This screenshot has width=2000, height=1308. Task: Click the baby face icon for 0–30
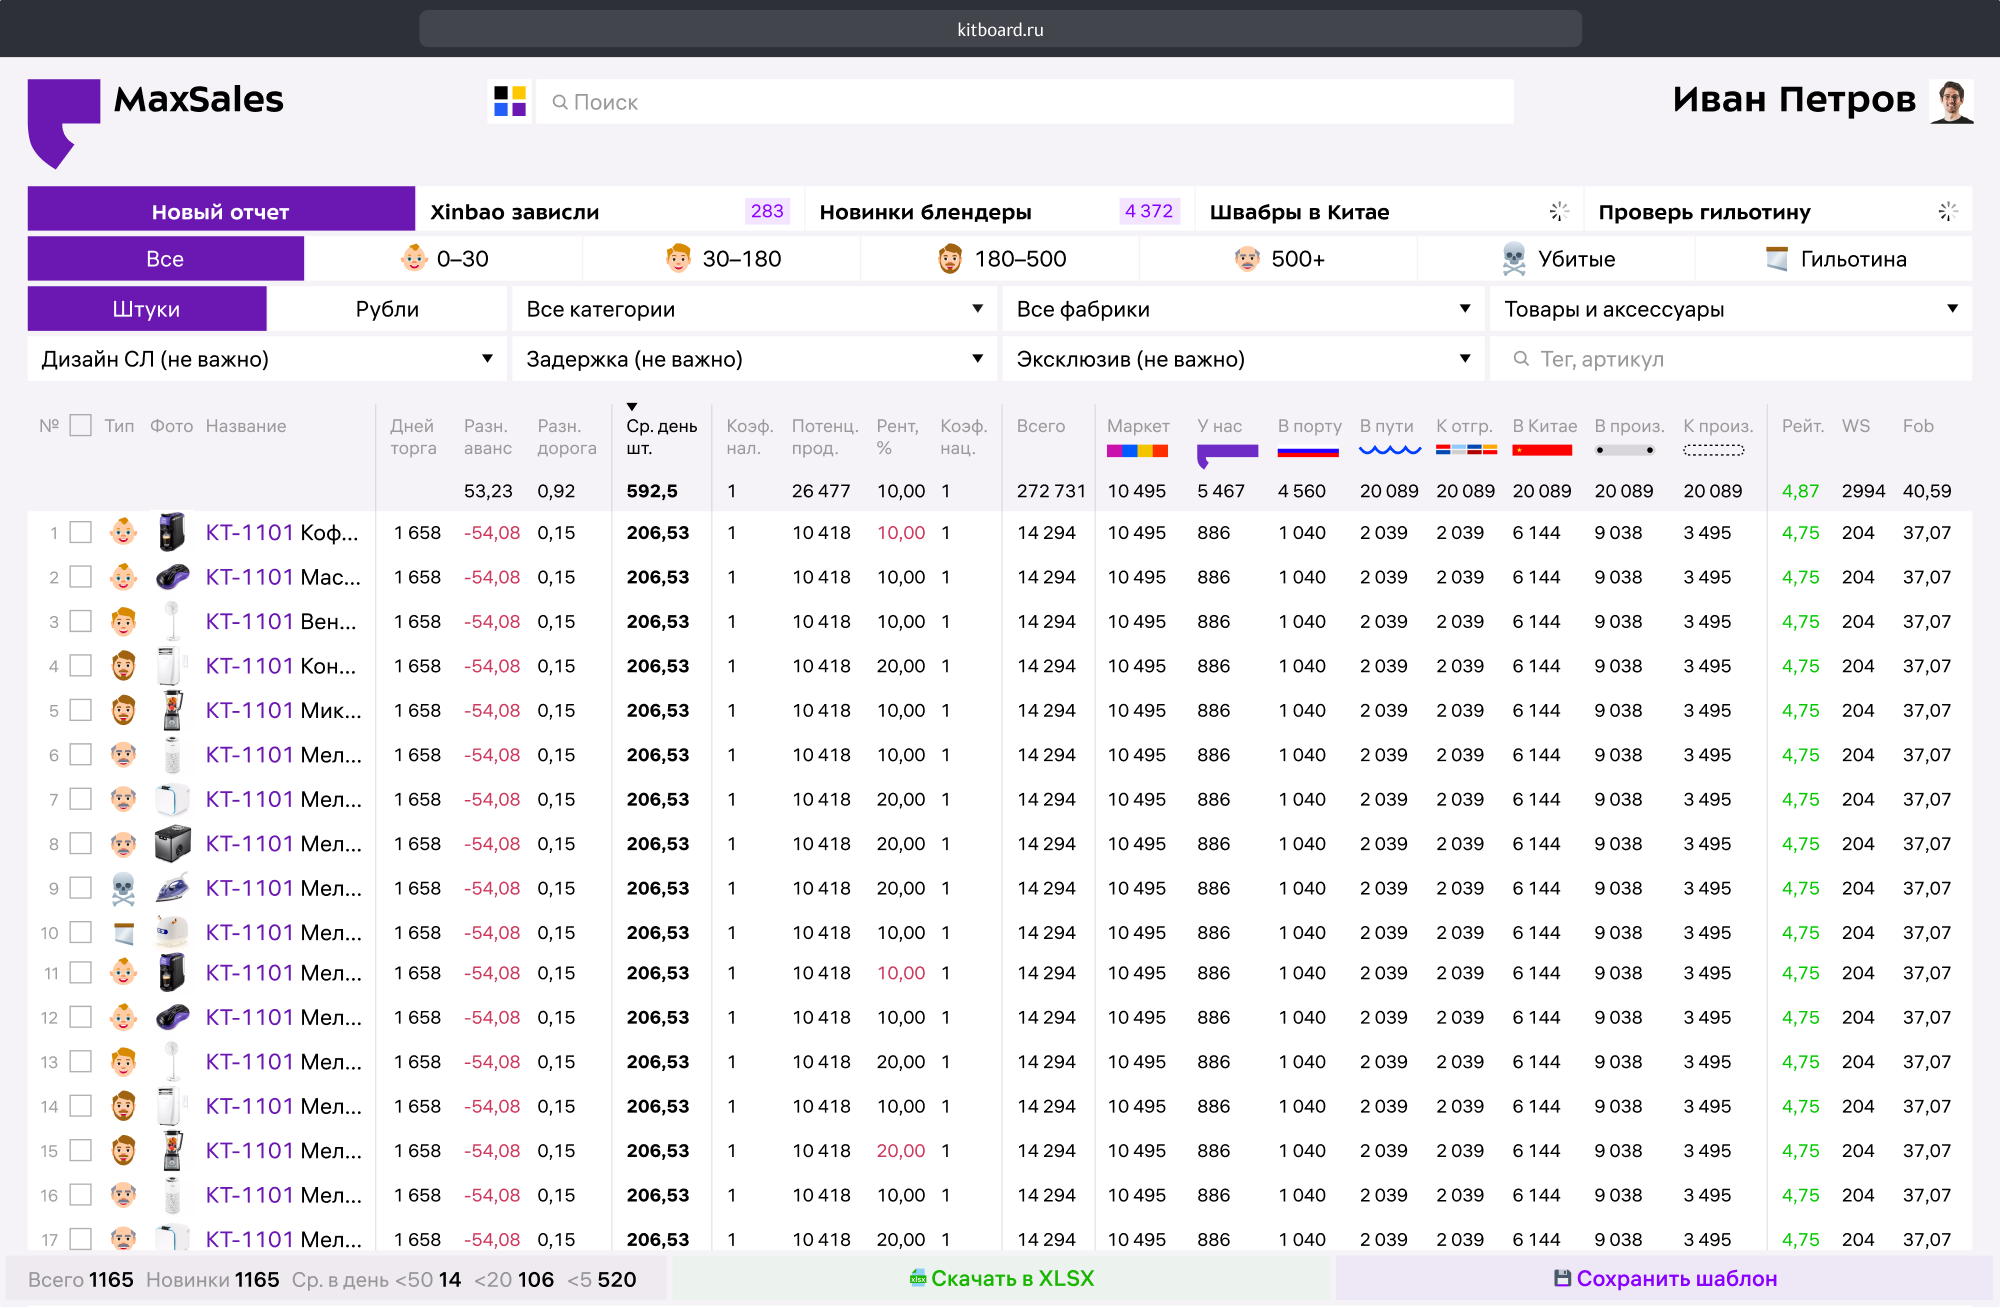pos(414,259)
